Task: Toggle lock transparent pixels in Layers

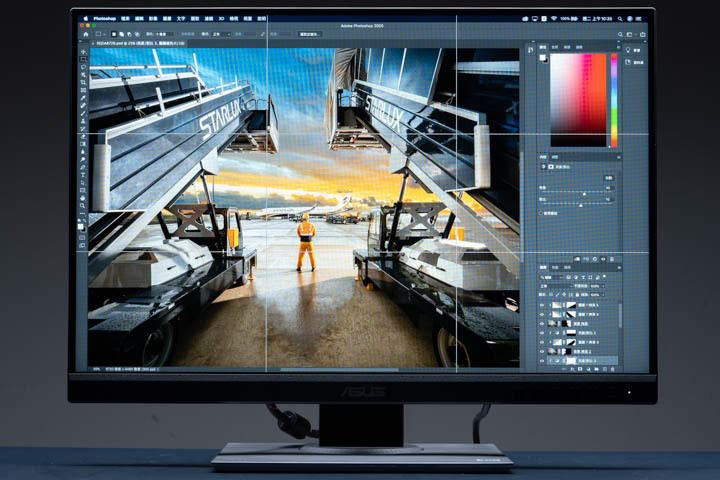Action: pyautogui.click(x=551, y=294)
